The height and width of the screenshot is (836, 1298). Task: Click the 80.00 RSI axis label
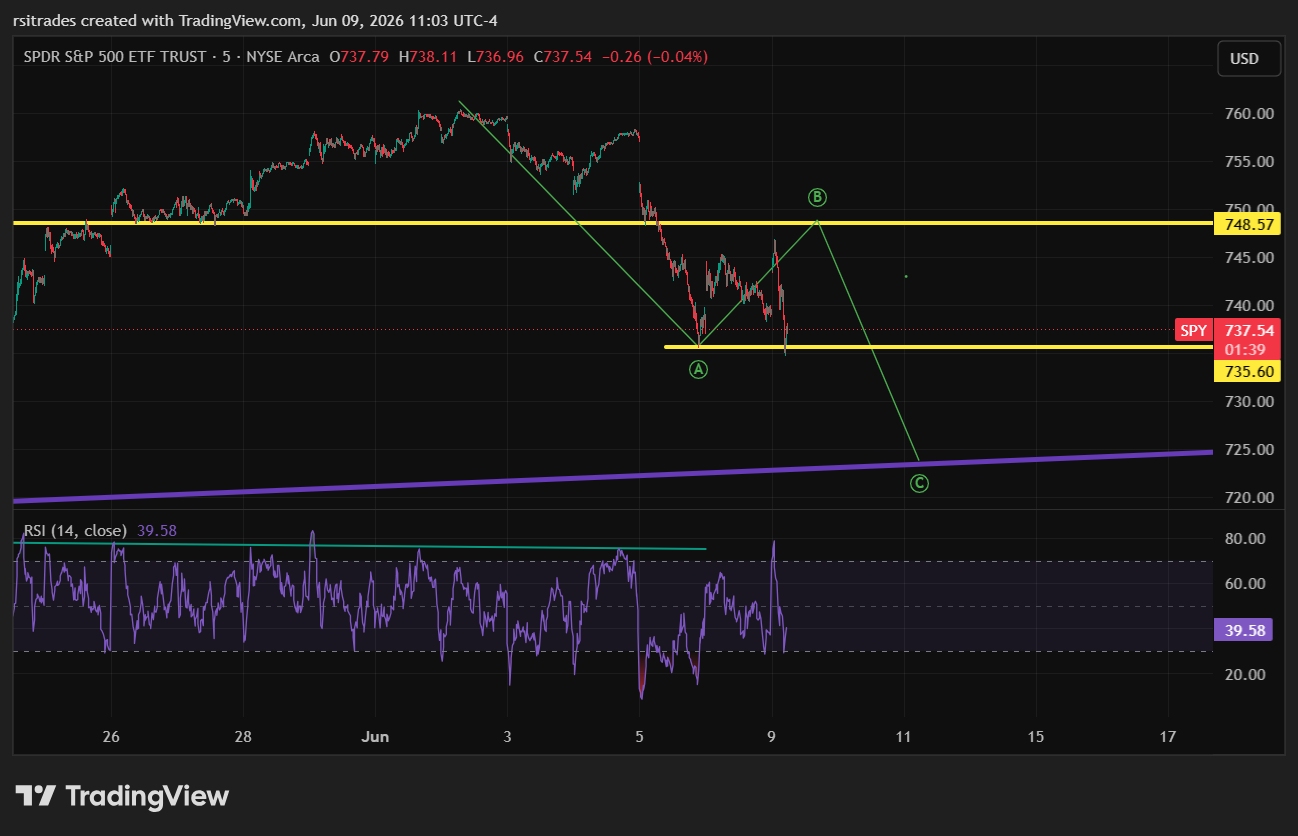(x=1245, y=539)
